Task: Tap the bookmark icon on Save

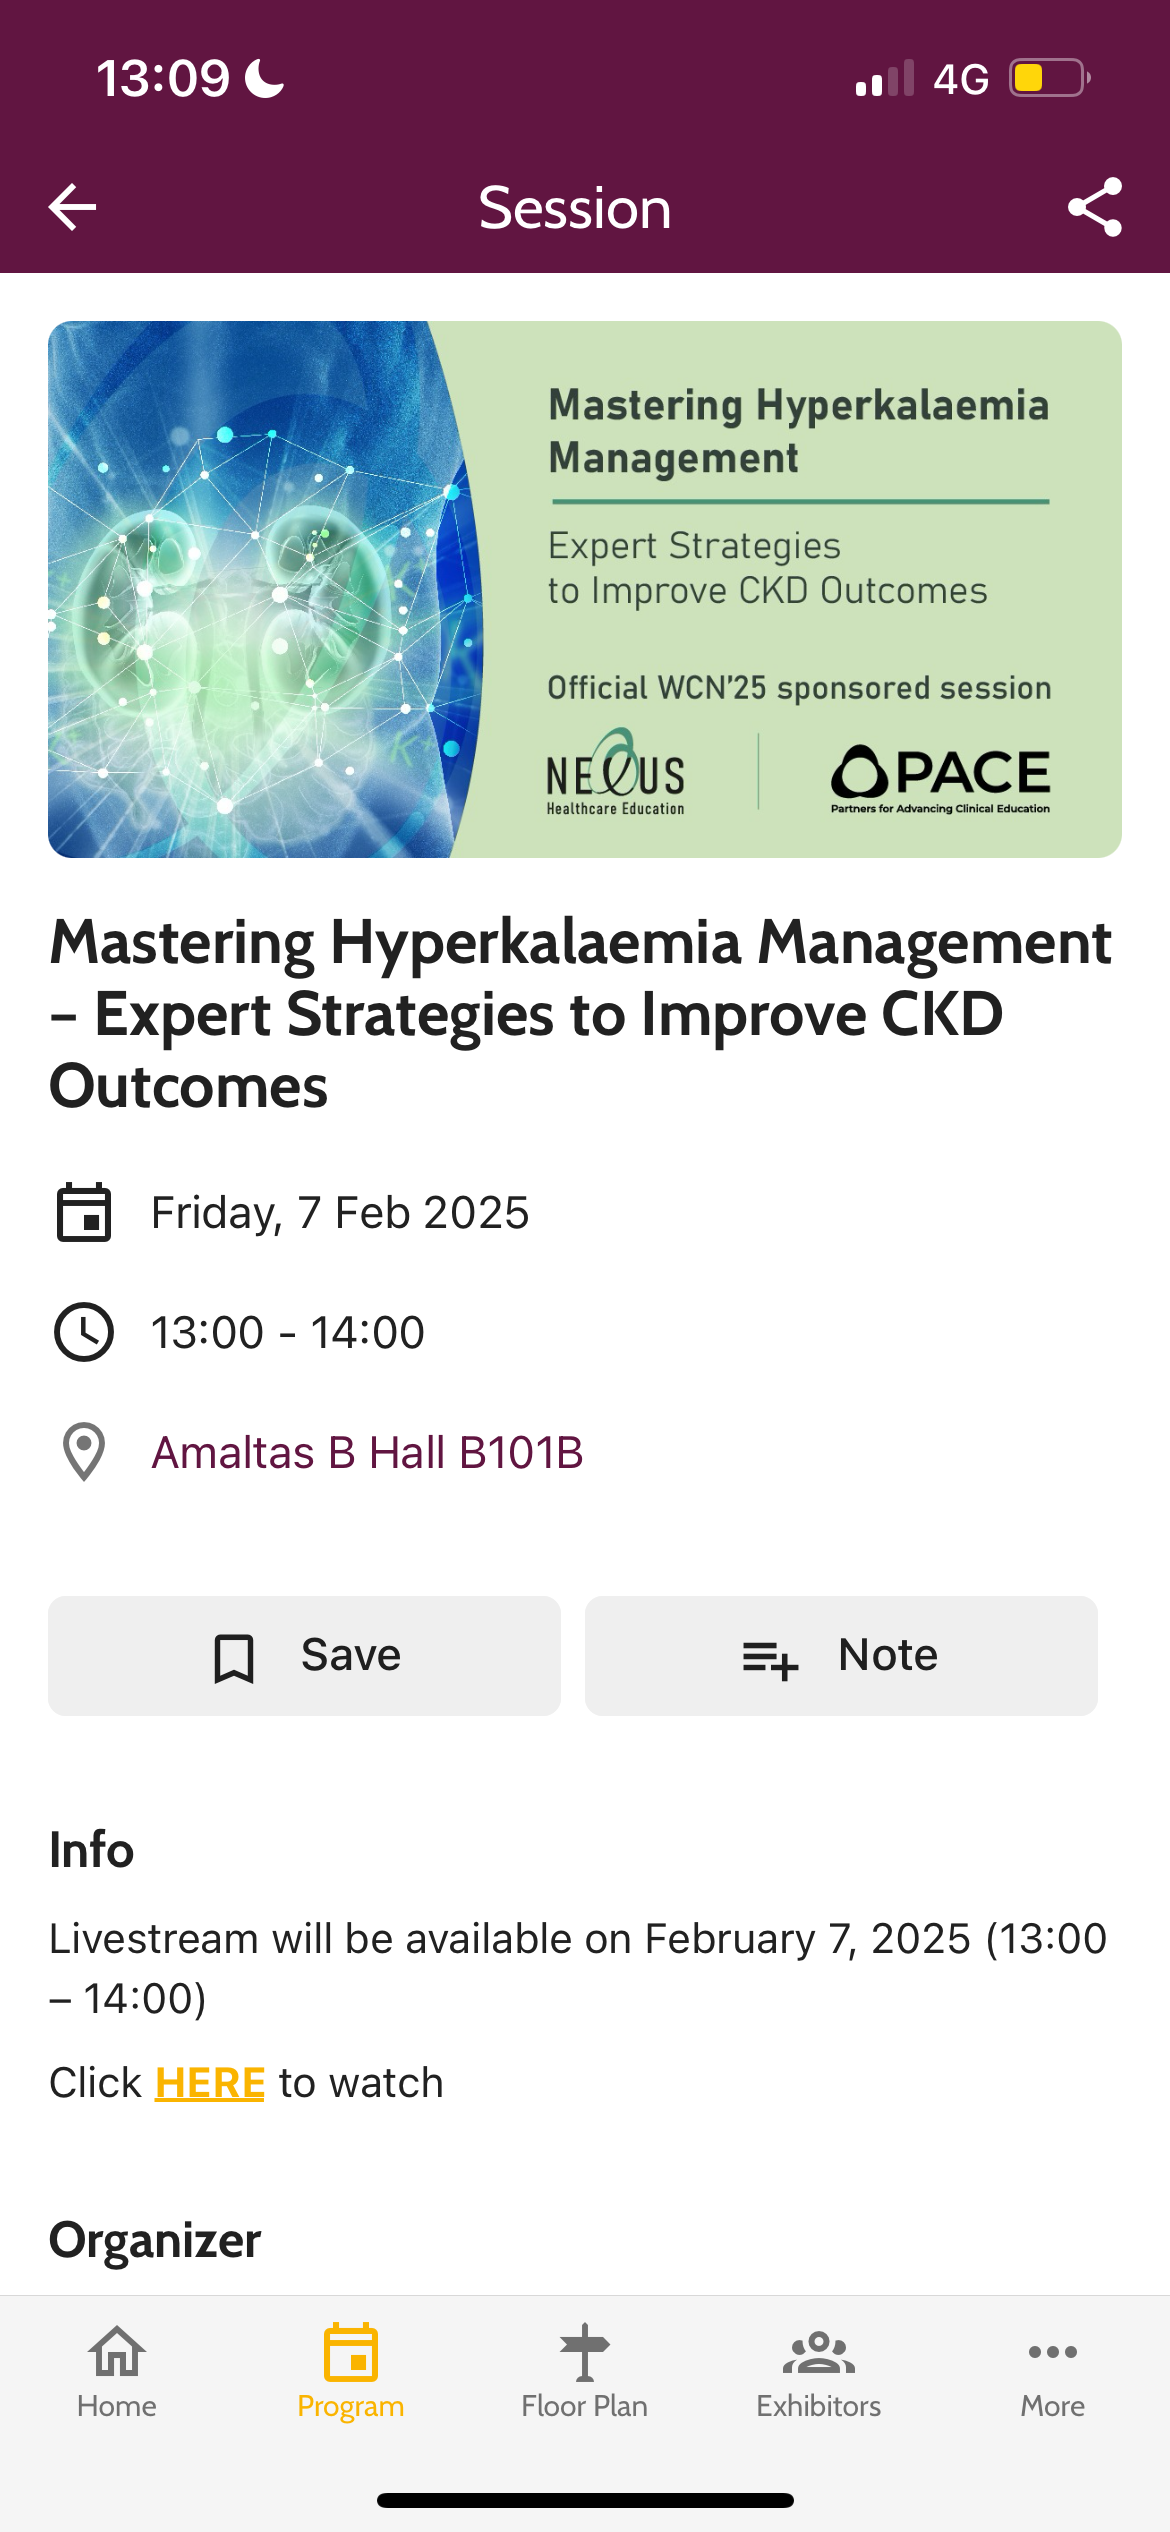Action: tap(234, 1658)
